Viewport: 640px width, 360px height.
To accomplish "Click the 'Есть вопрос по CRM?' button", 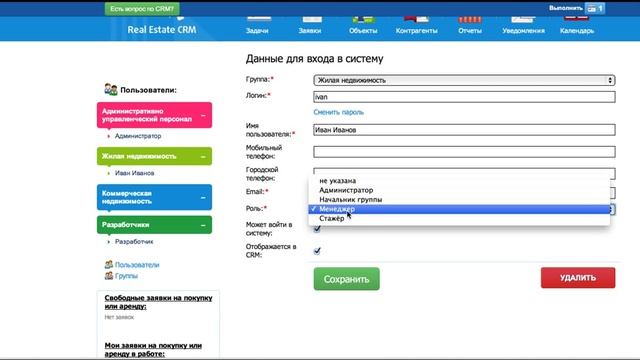I will (x=142, y=9).
